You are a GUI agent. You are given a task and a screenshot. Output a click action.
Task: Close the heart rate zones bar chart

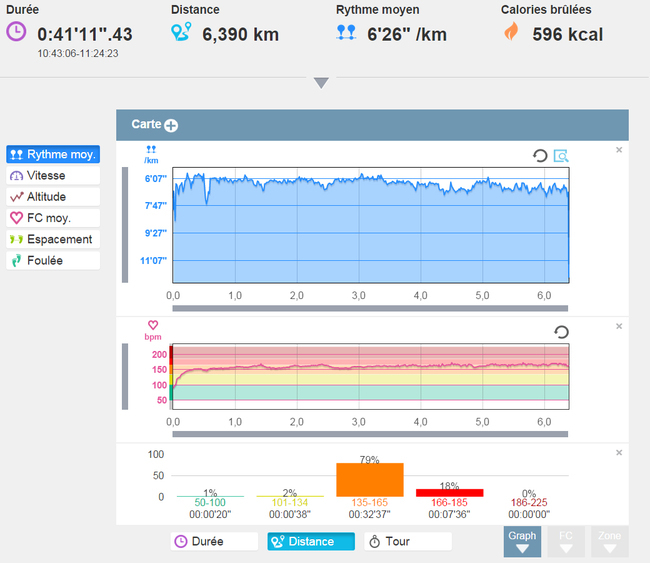pos(619,453)
